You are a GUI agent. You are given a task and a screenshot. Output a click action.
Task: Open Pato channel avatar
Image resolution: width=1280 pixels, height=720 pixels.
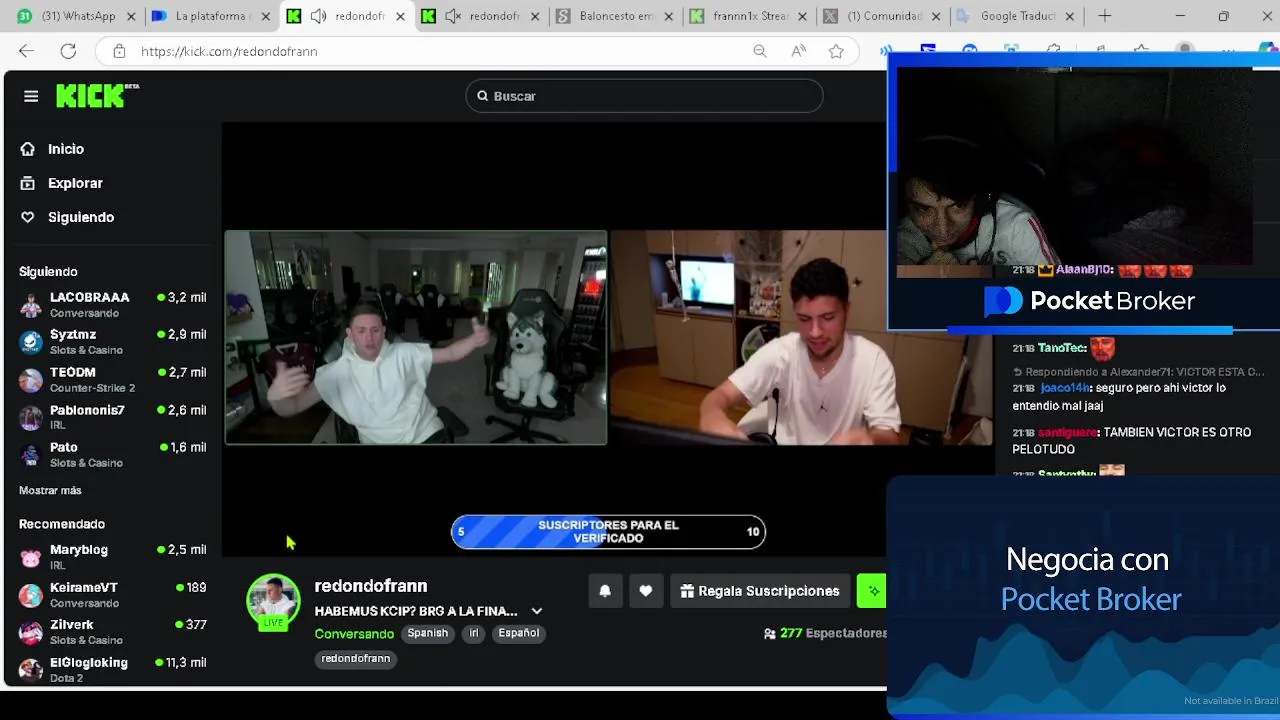pyautogui.click(x=31, y=455)
